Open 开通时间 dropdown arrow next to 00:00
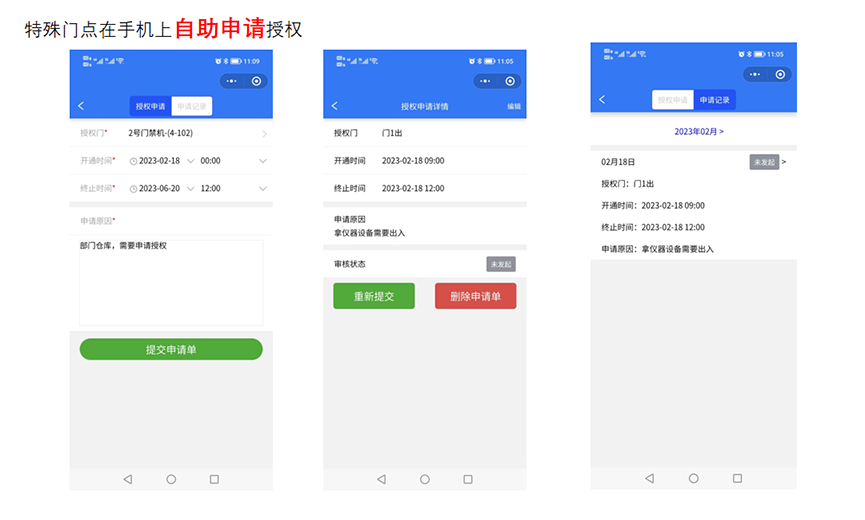 pyautogui.click(x=263, y=161)
